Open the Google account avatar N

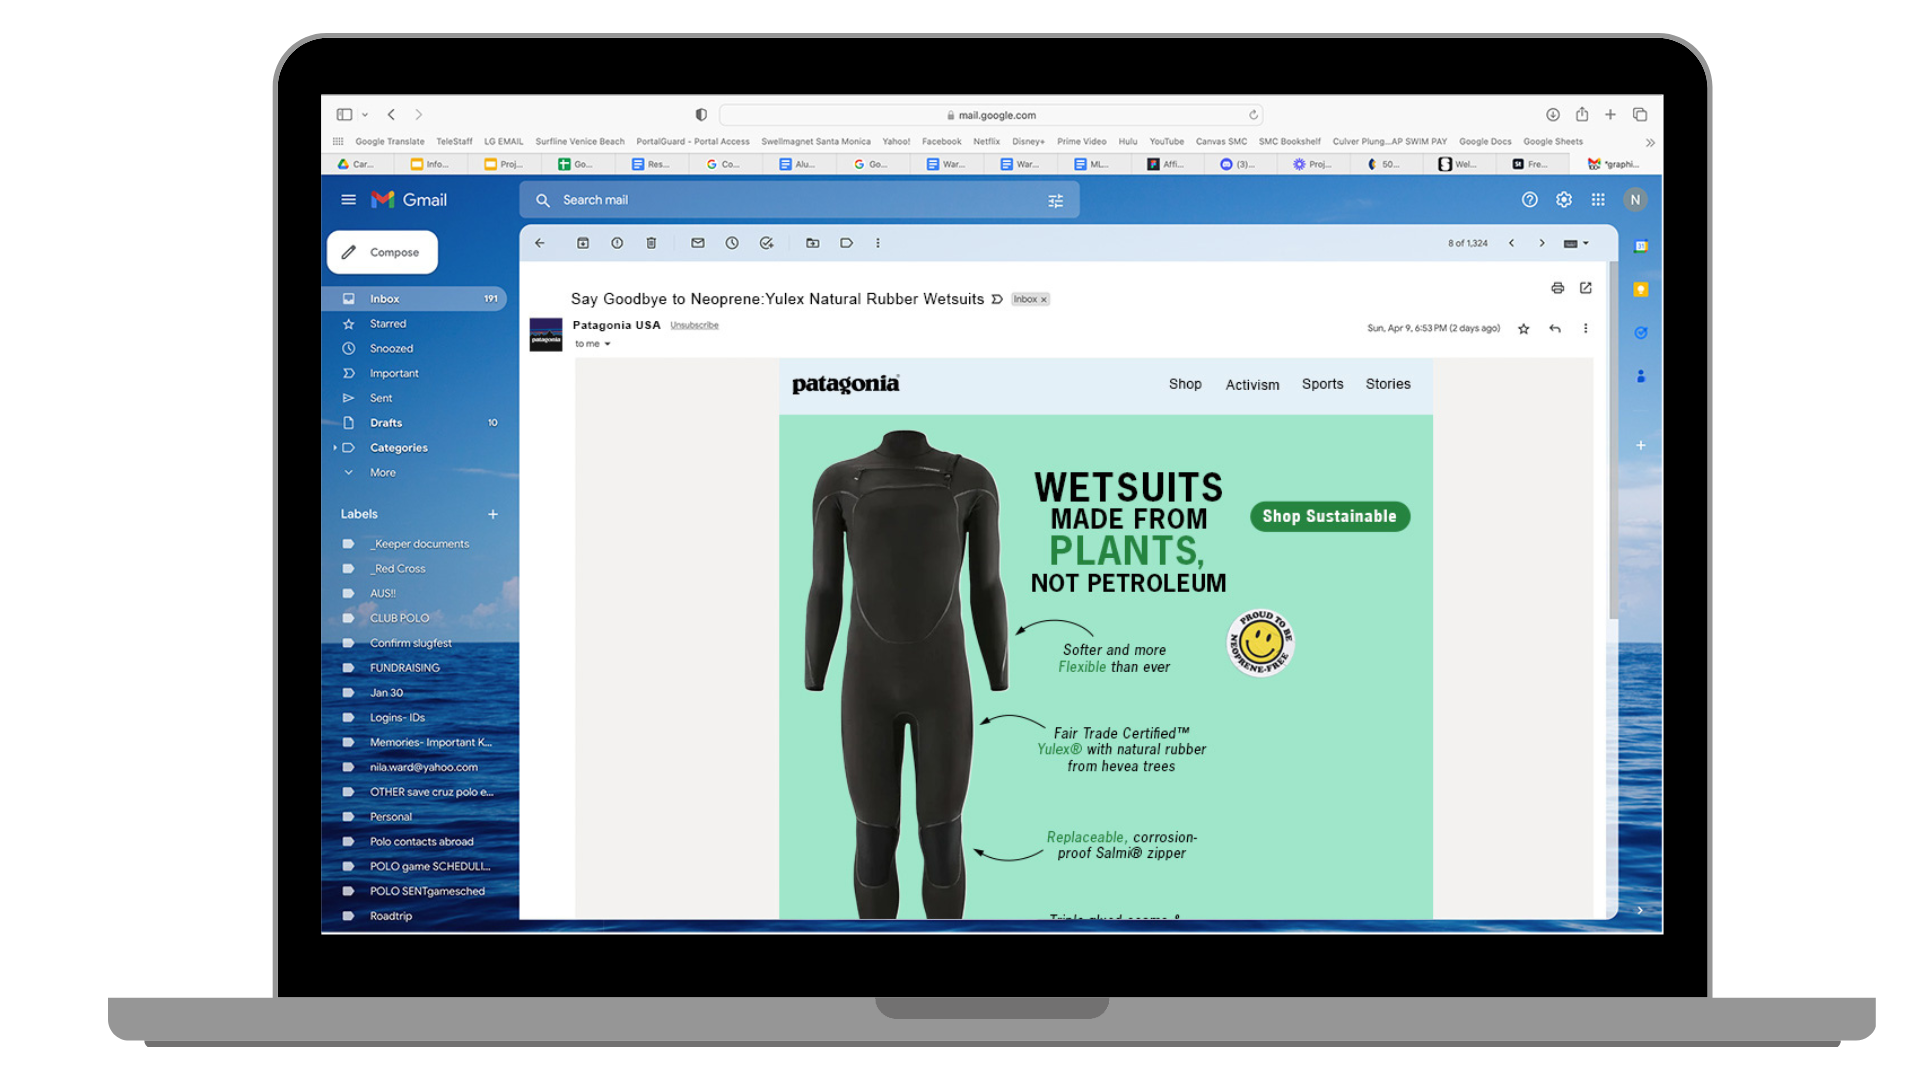tap(1635, 200)
